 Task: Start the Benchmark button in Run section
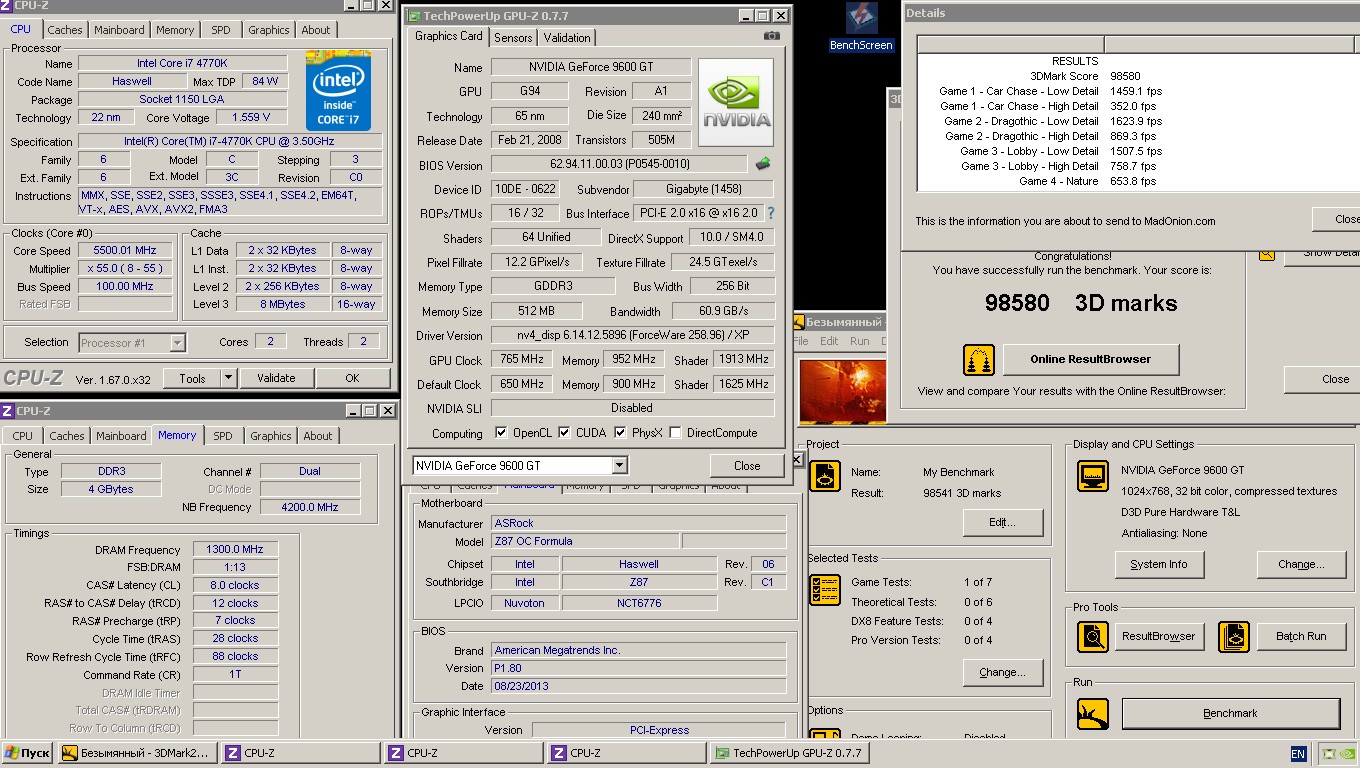(1230, 713)
